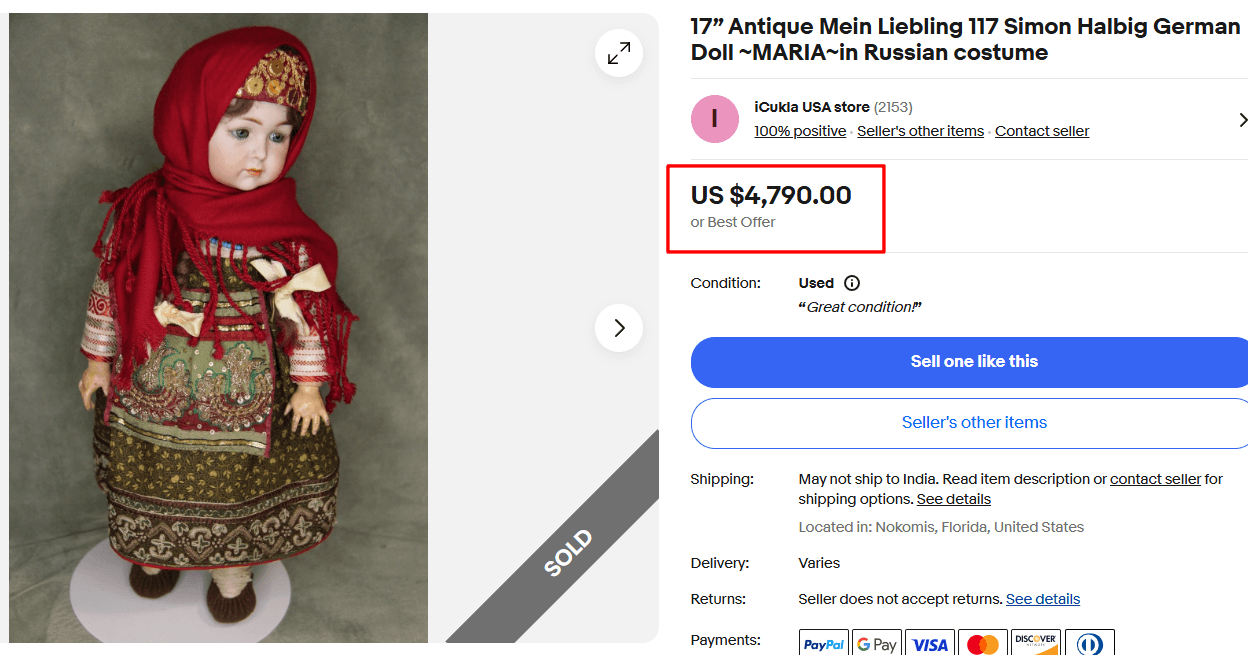The width and height of the screenshot is (1248, 655).
Task: Select the PayPal payment icon
Action: point(823,642)
